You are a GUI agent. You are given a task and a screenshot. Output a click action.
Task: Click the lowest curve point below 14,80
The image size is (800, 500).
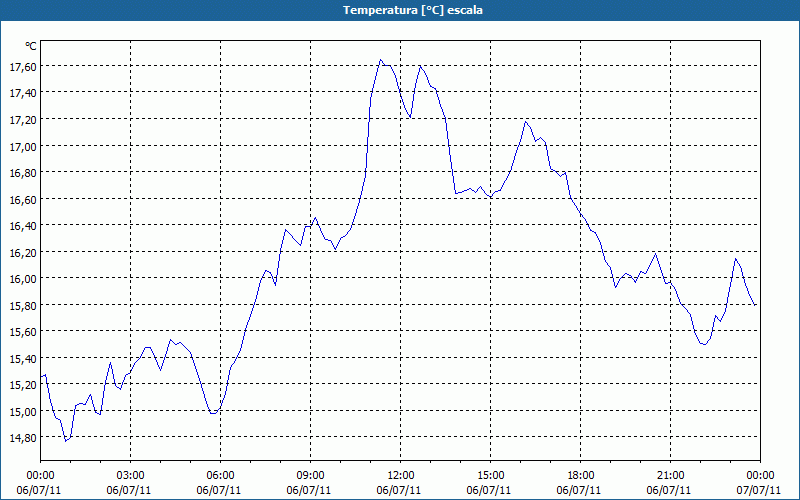(x=66, y=441)
